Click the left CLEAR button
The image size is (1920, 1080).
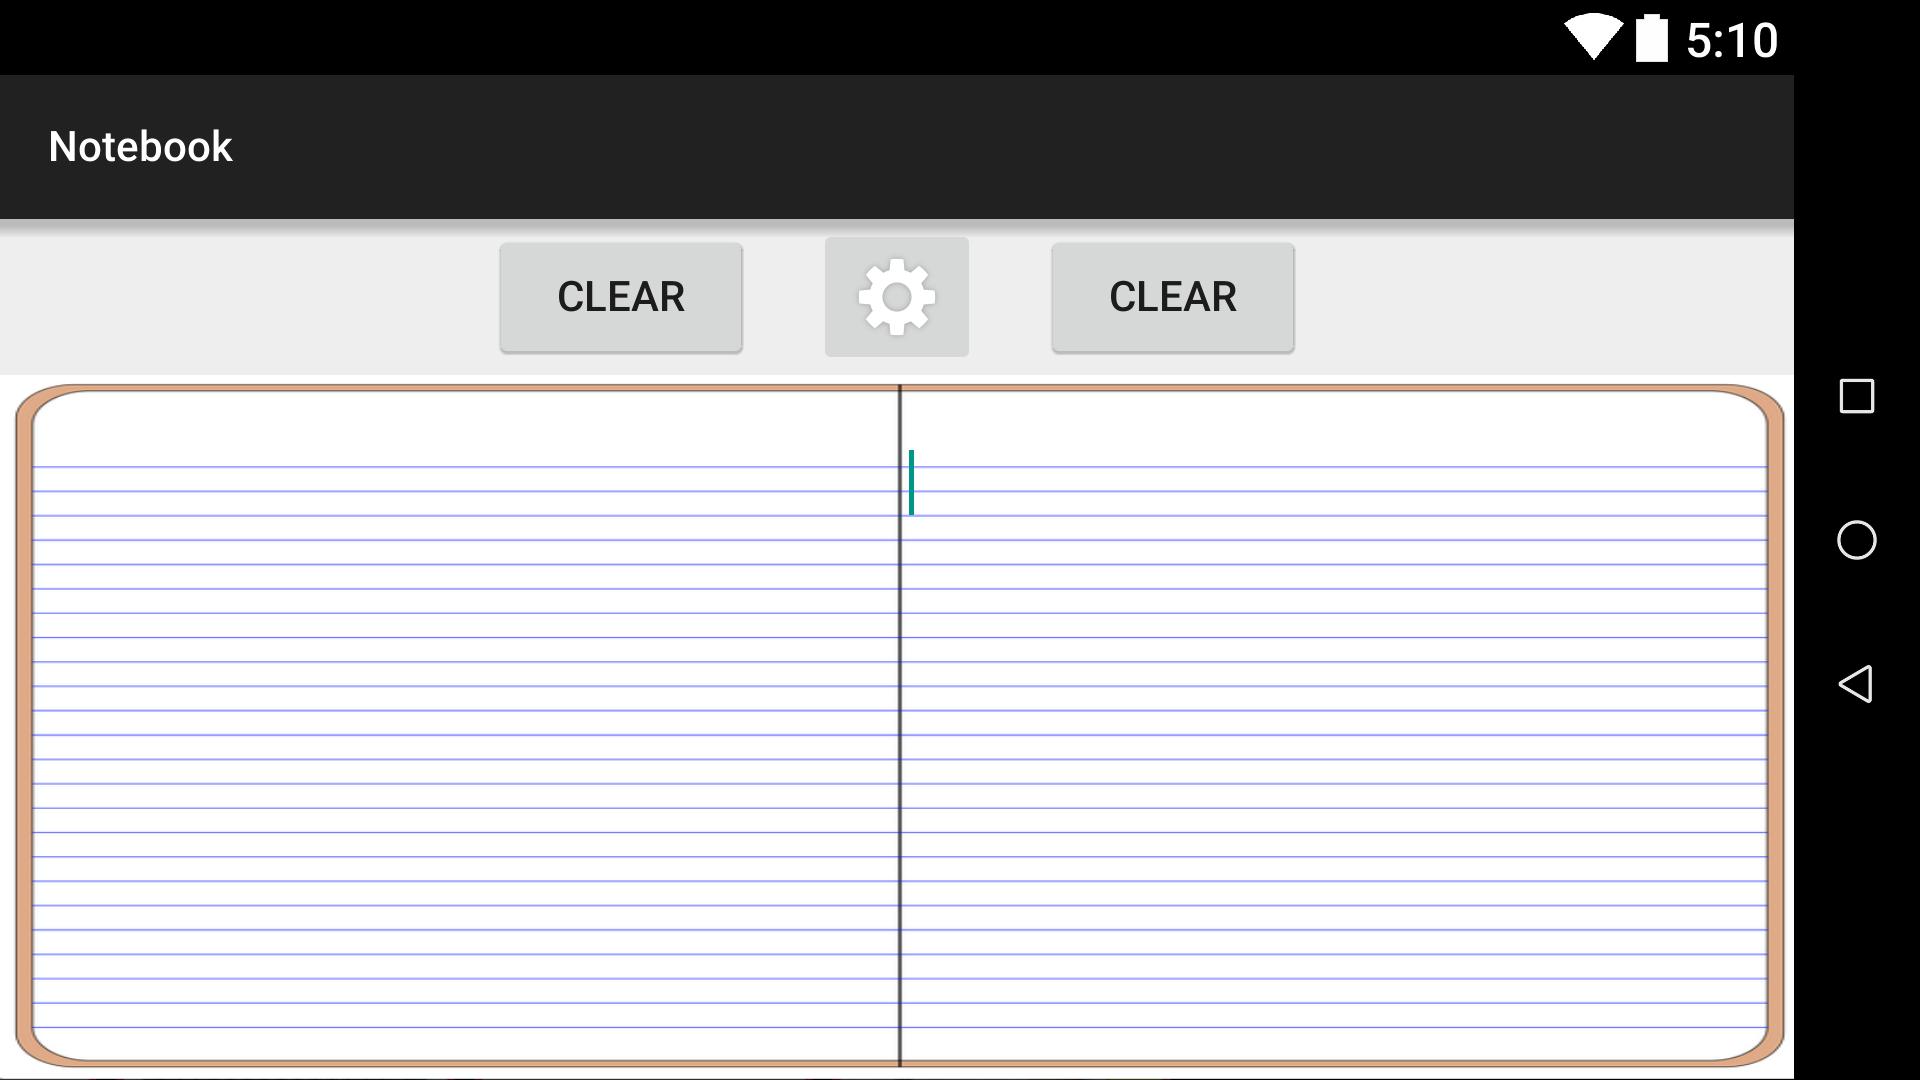[x=620, y=295]
